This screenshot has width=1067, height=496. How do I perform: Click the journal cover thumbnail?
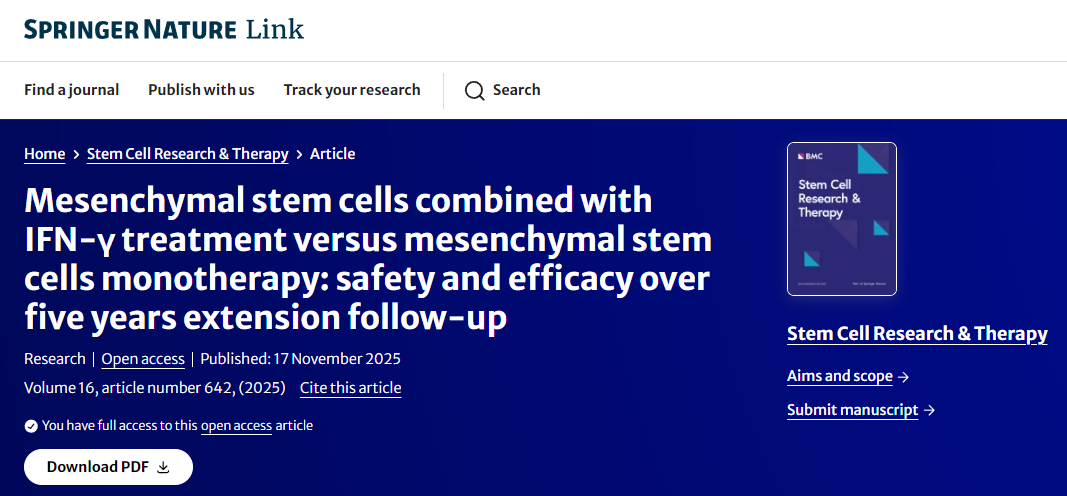842,220
